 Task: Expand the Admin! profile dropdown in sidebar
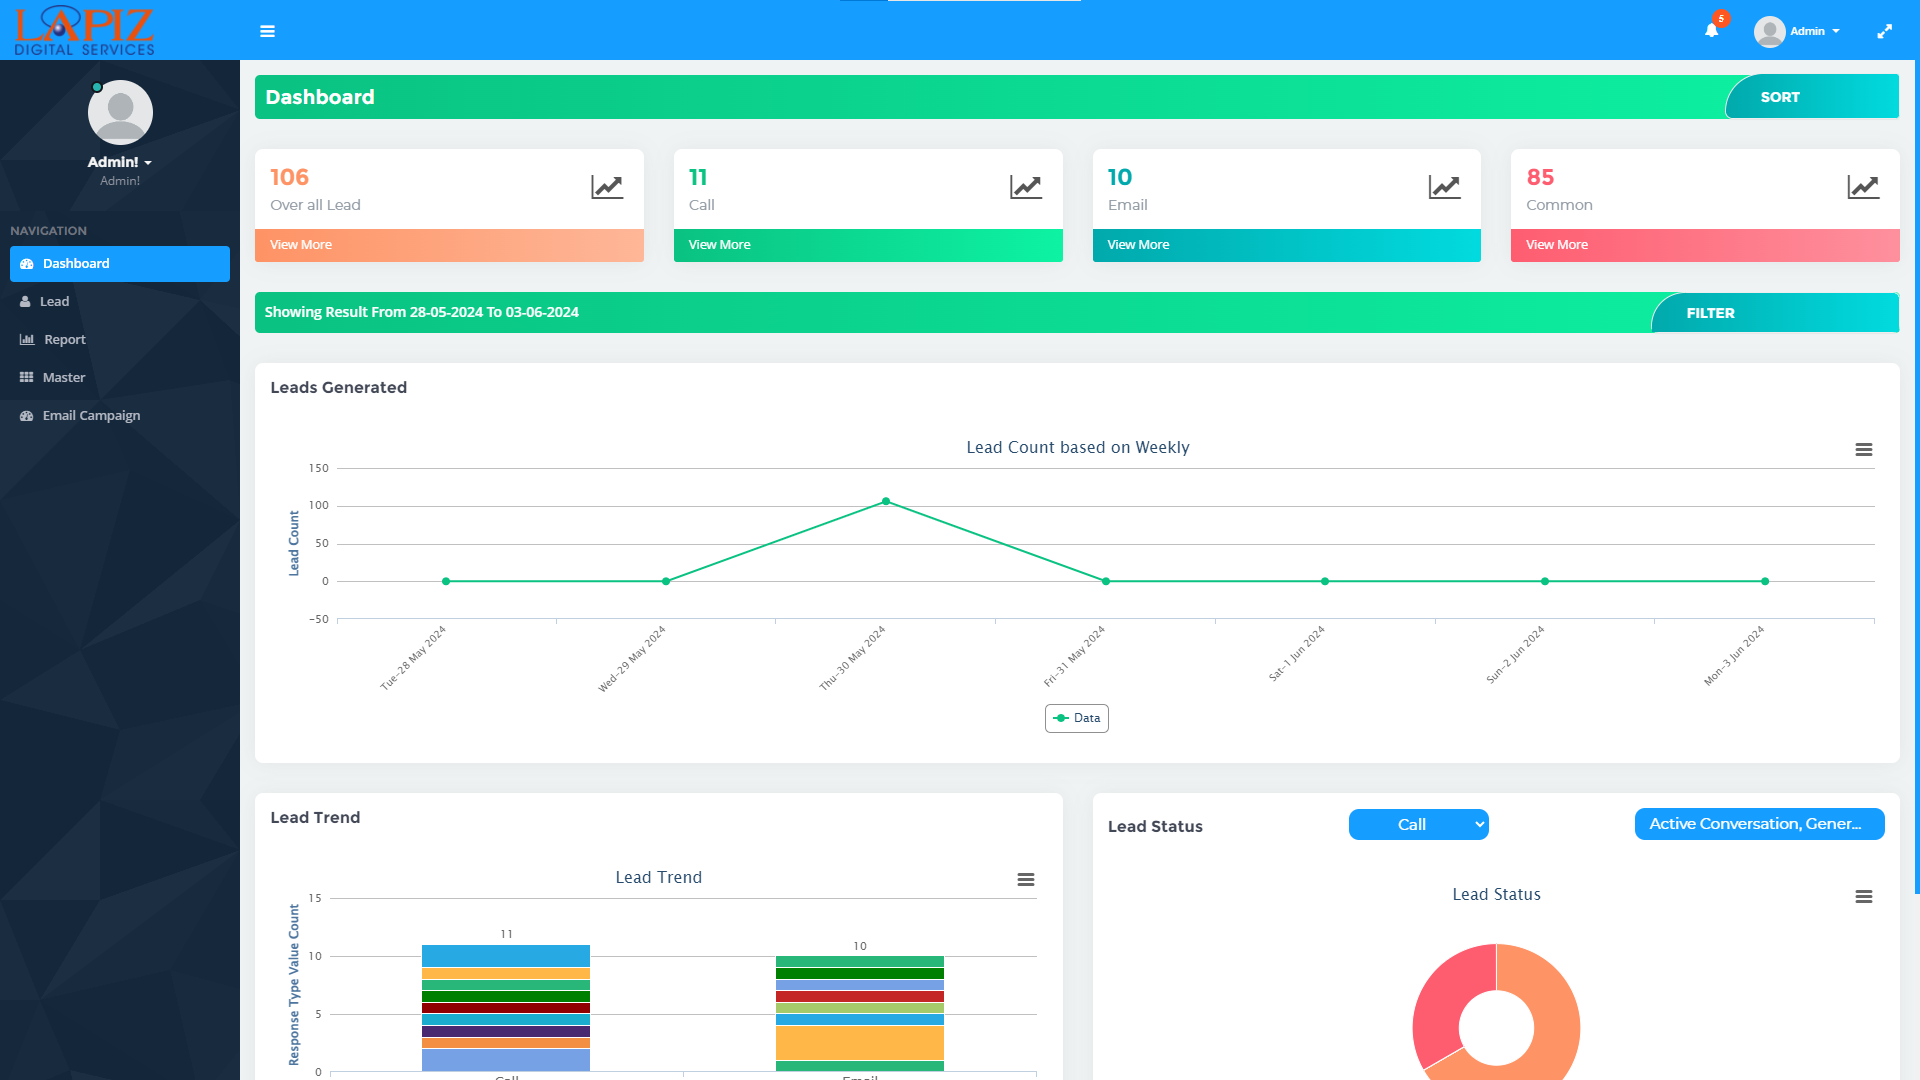120,162
